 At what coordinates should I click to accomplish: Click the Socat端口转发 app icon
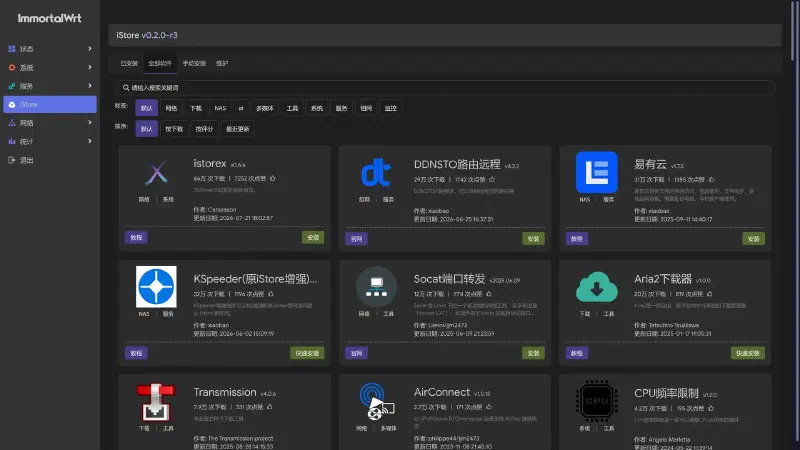click(376, 287)
